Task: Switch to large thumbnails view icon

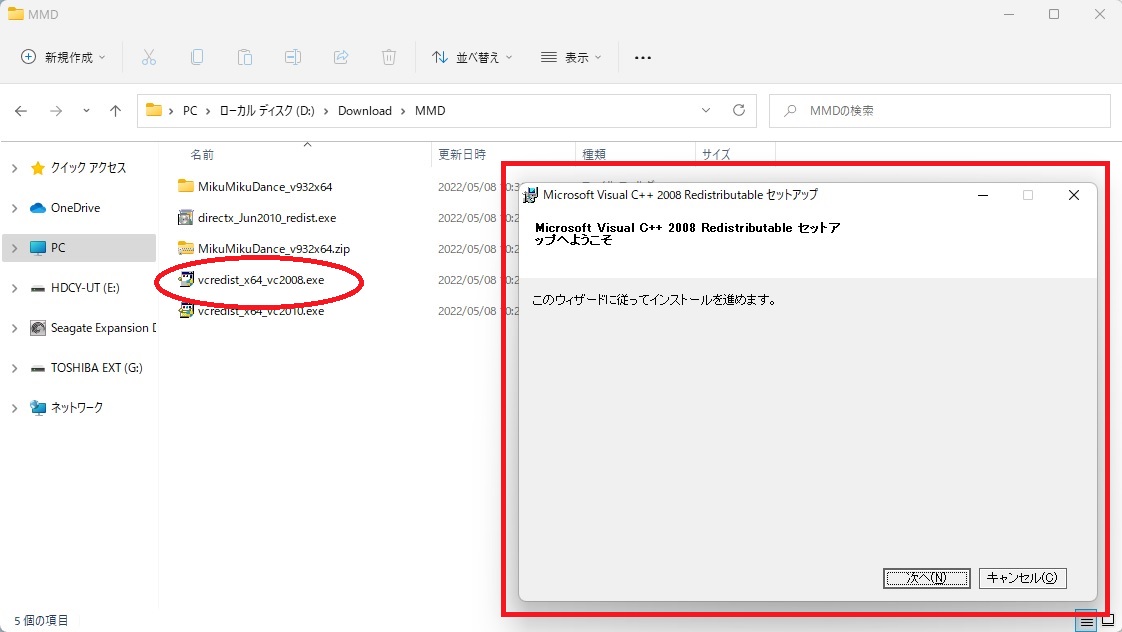Action: point(1108,621)
